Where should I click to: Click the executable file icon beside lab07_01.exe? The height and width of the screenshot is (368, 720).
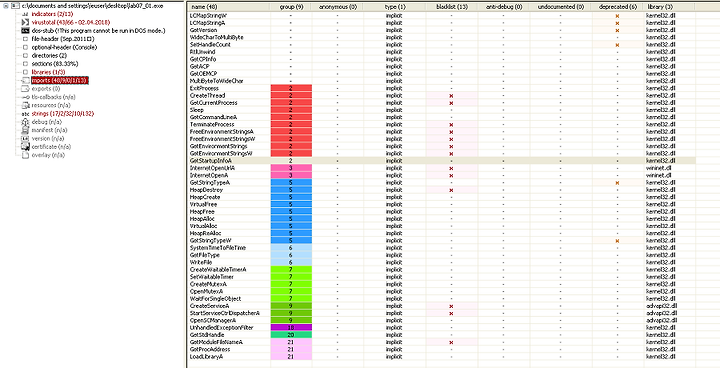[16, 6]
